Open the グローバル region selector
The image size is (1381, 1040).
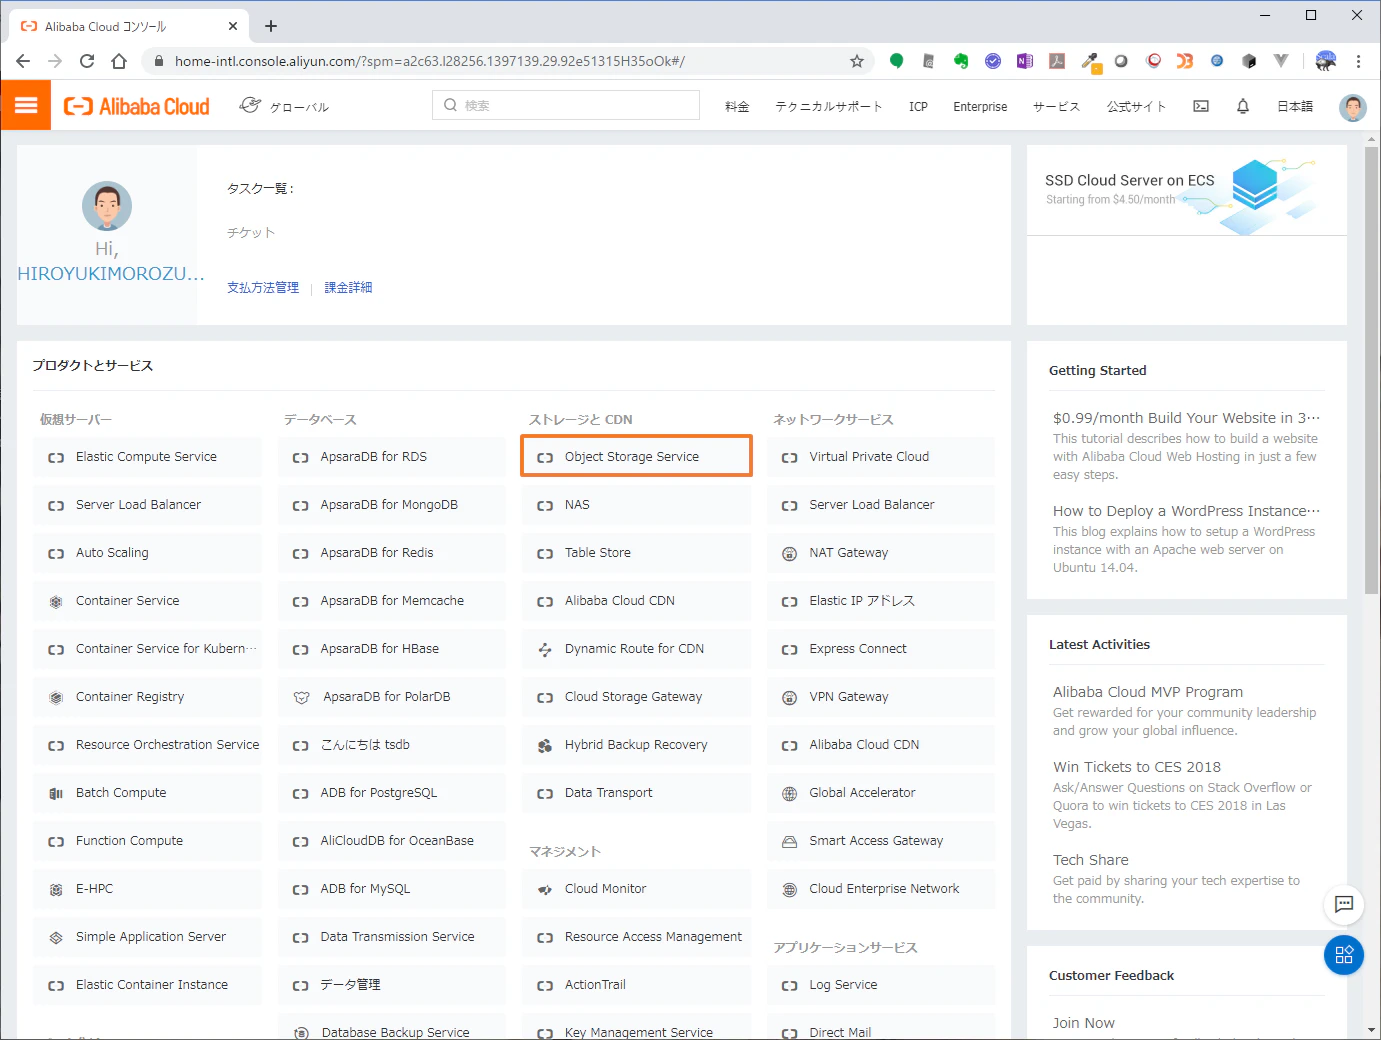[284, 106]
